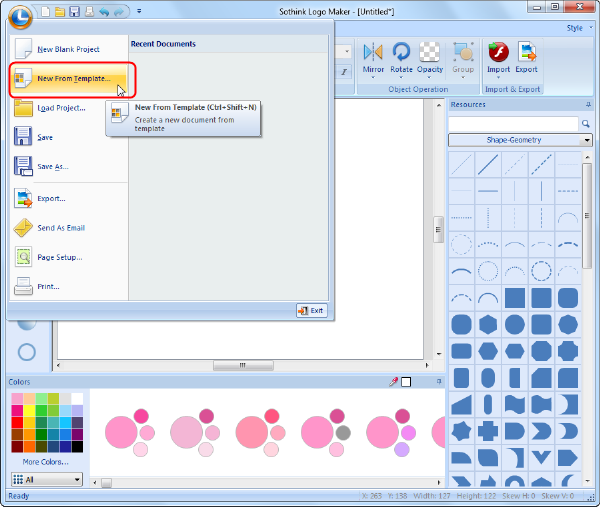Click the floppy Save icon in quick access toolbar
Viewport: 600px width, 507px height.
pyautogui.click(x=74, y=11)
